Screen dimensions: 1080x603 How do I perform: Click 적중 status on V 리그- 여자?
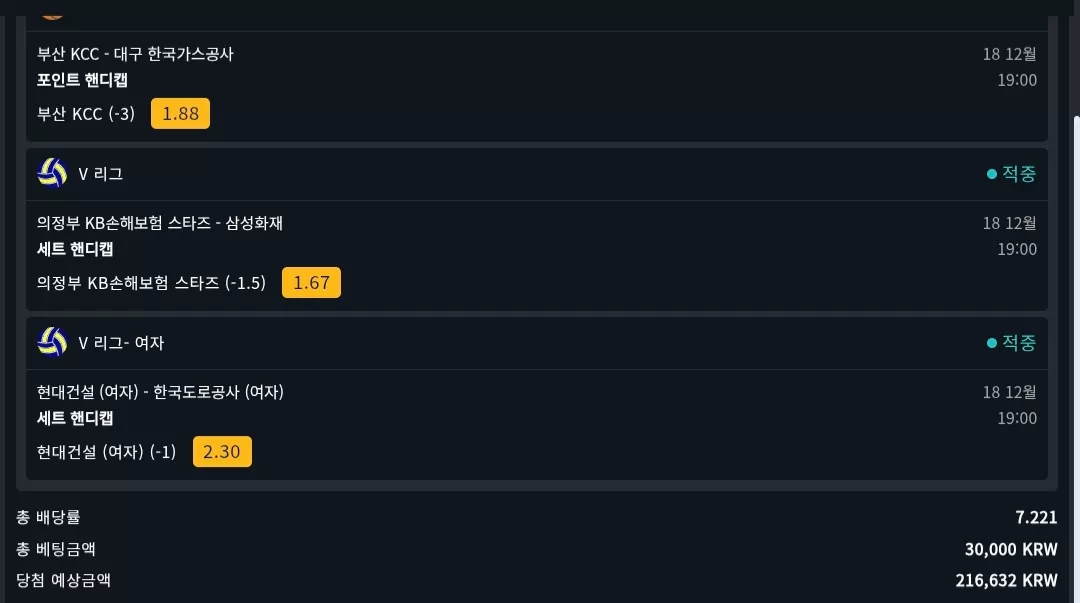(1011, 343)
